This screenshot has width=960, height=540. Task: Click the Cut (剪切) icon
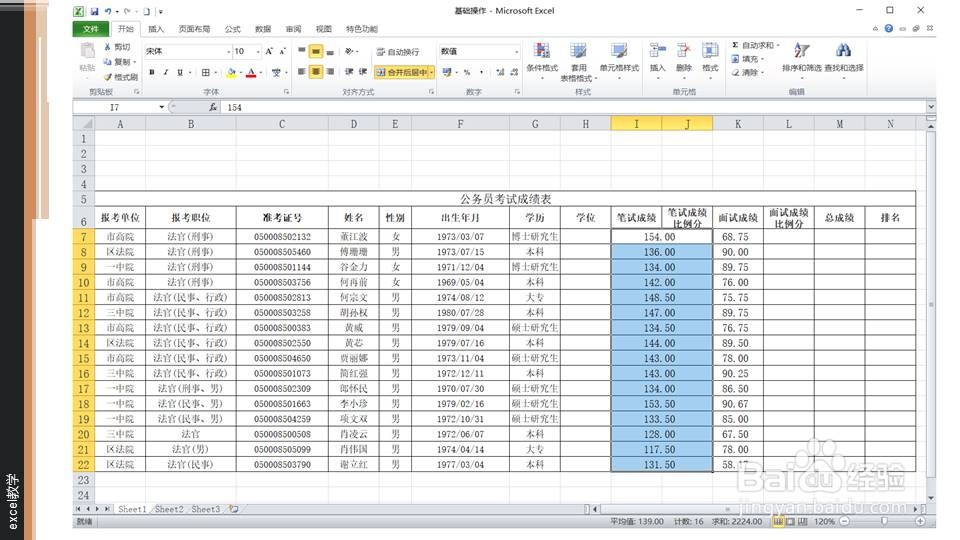(x=108, y=47)
